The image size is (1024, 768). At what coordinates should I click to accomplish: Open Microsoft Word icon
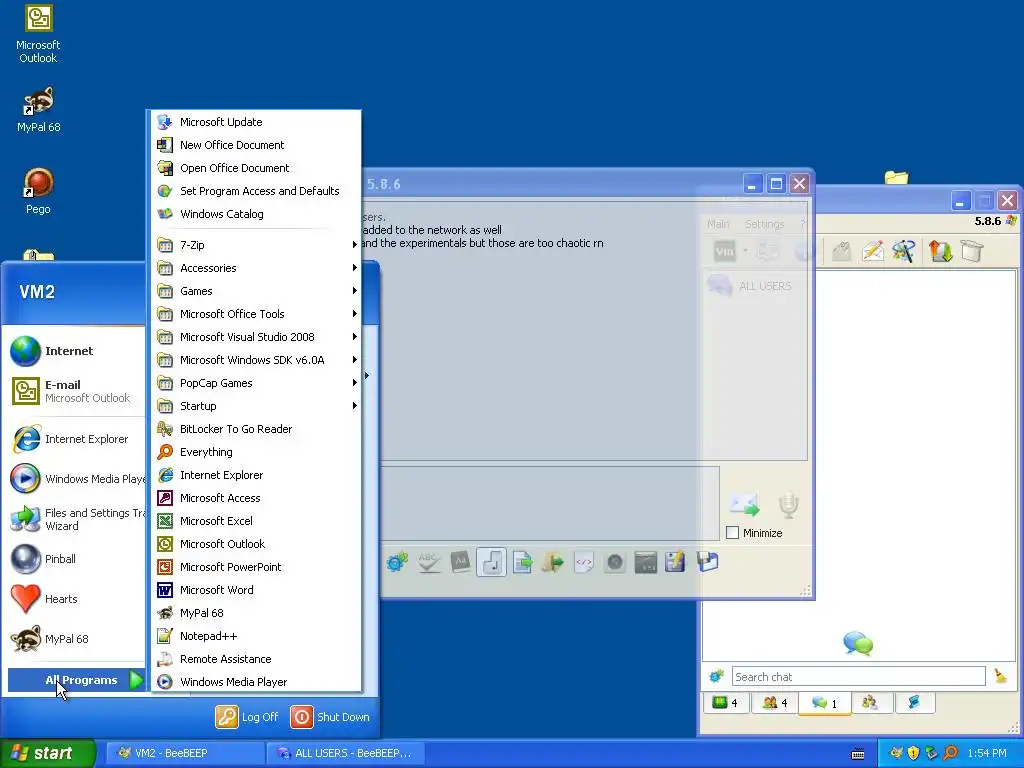point(165,590)
